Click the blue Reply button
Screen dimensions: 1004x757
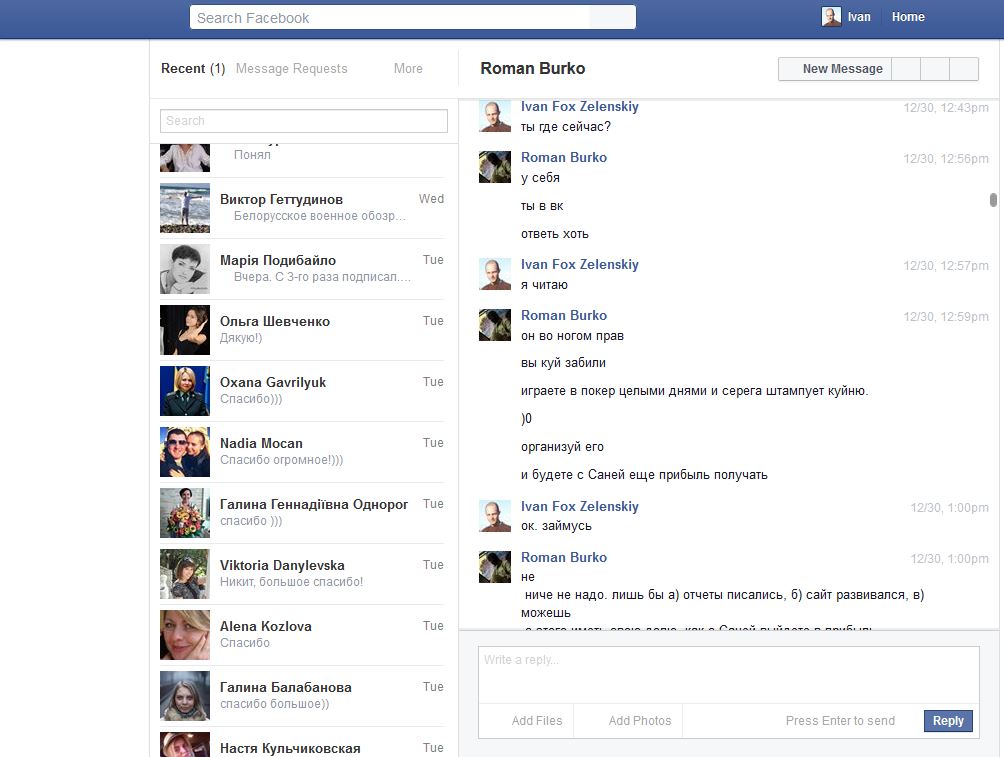click(948, 721)
